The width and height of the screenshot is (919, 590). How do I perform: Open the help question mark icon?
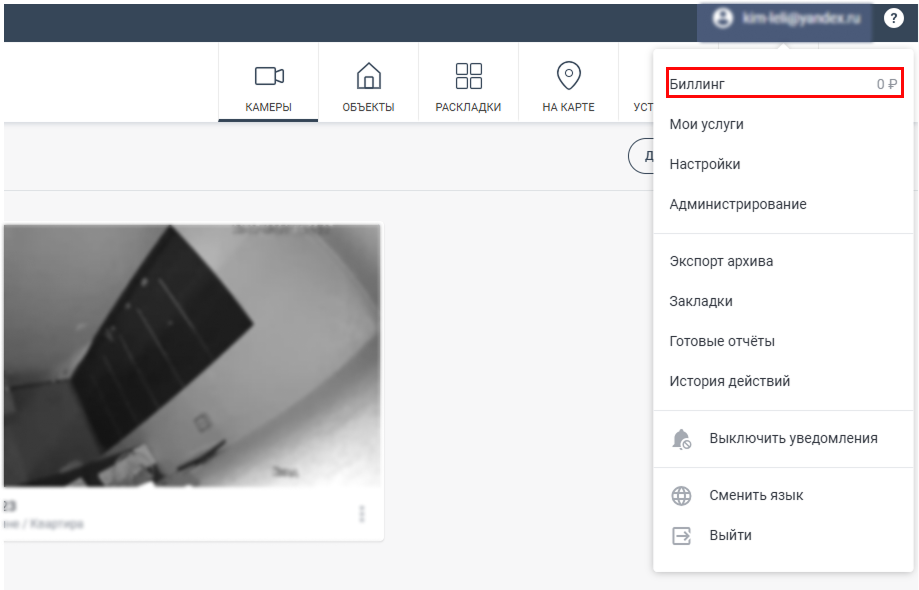coord(893,18)
